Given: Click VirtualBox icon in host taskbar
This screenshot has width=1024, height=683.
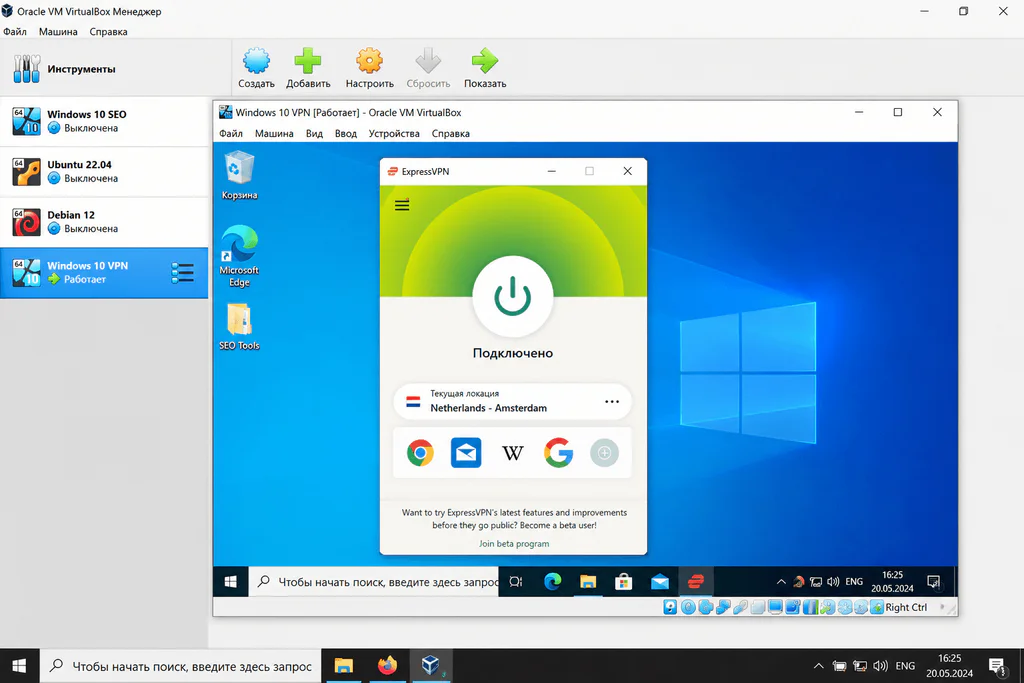Looking at the screenshot, I should (x=430, y=666).
